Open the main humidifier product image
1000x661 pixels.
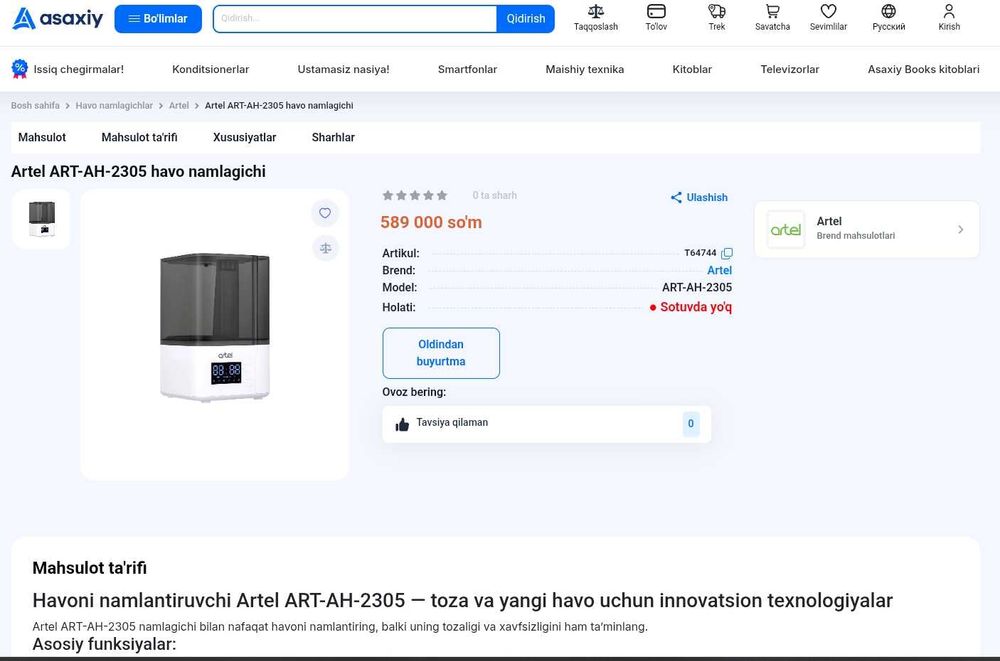pyautogui.click(x=215, y=327)
